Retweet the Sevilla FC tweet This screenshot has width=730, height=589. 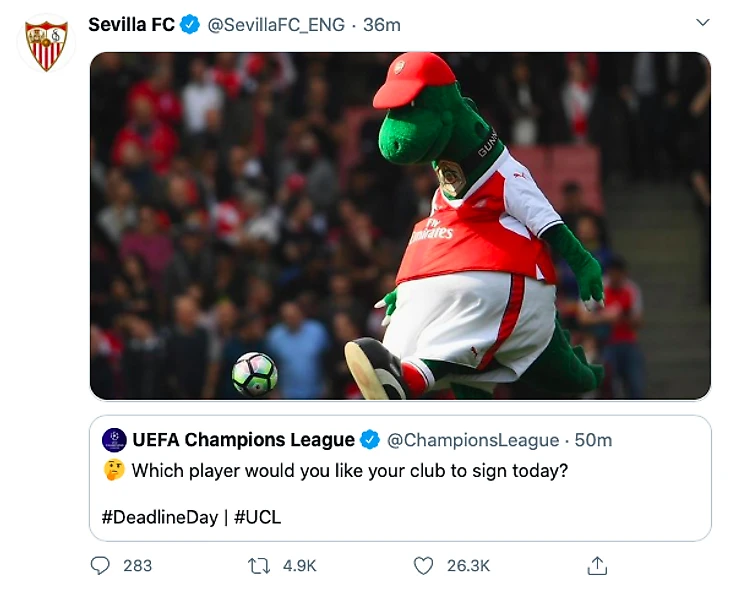click(259, 565)
